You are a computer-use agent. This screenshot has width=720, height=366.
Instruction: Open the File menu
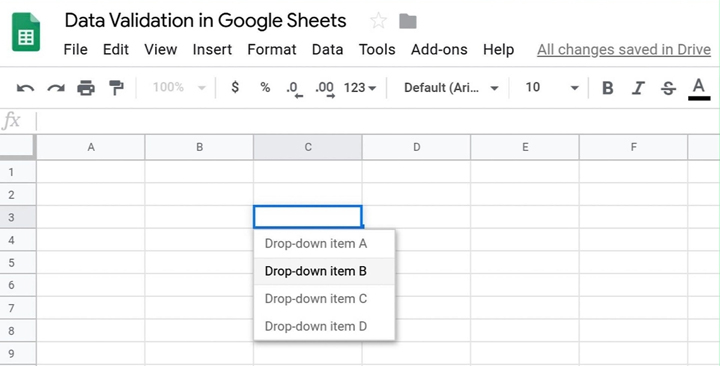coord(75,49)
